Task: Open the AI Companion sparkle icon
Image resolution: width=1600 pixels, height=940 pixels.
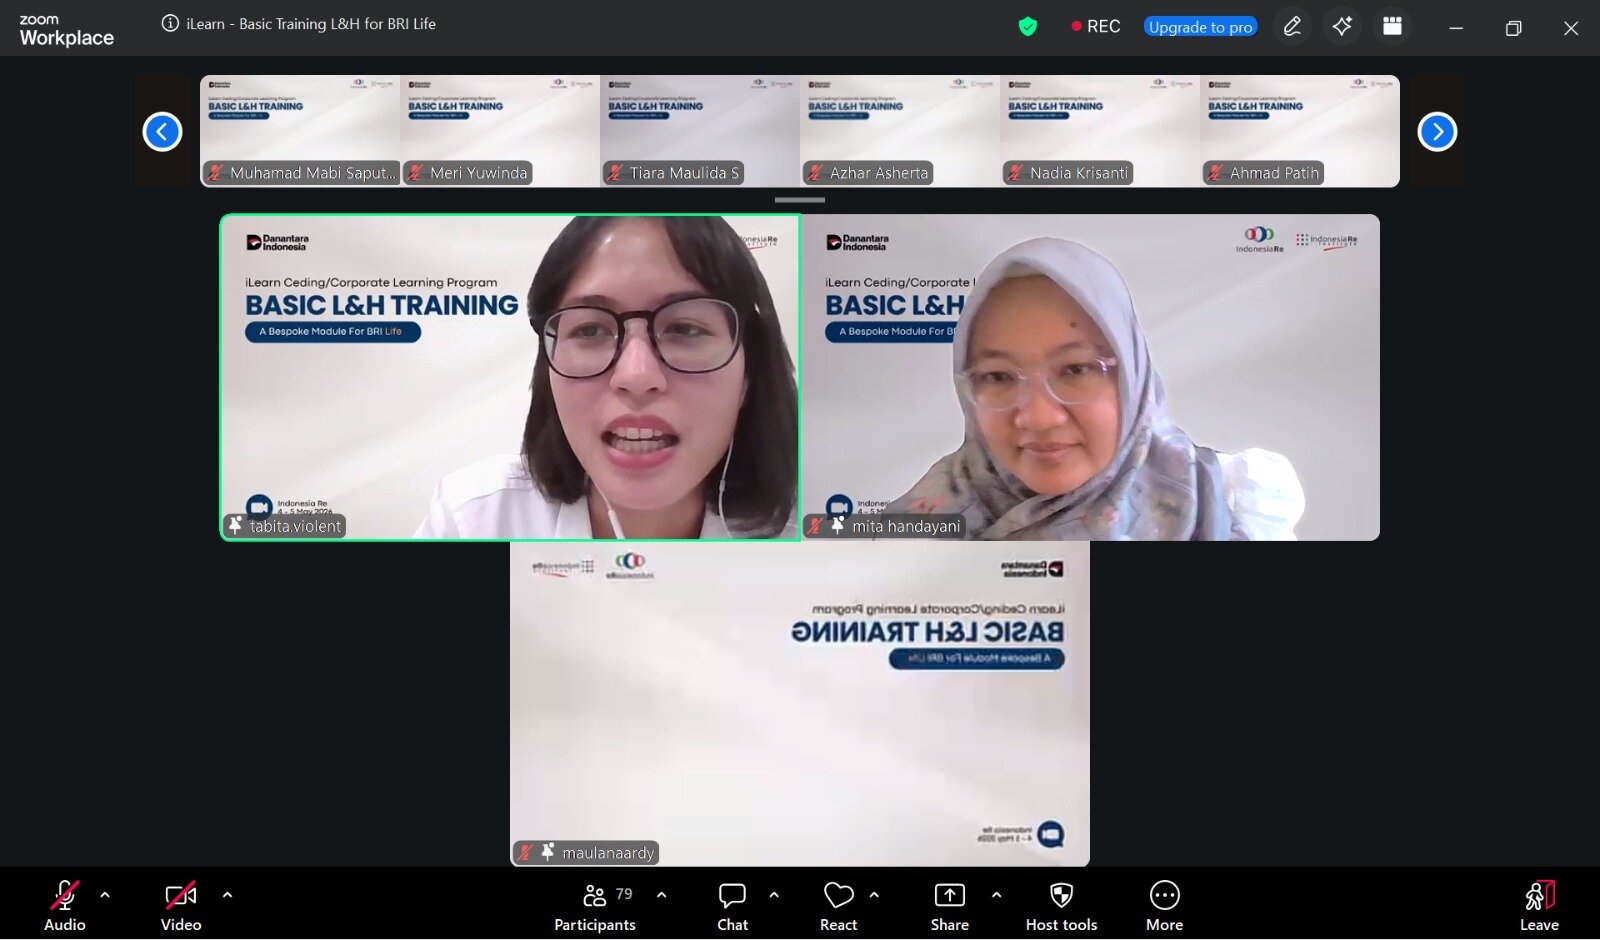Action: click(1342, 27)
